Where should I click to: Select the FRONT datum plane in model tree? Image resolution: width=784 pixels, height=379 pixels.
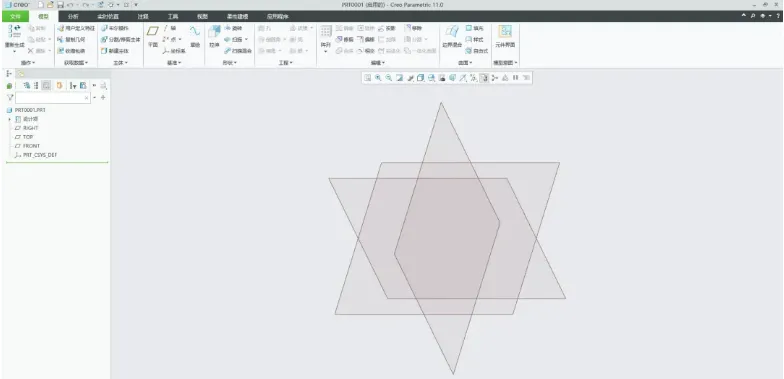pos(28,146)
